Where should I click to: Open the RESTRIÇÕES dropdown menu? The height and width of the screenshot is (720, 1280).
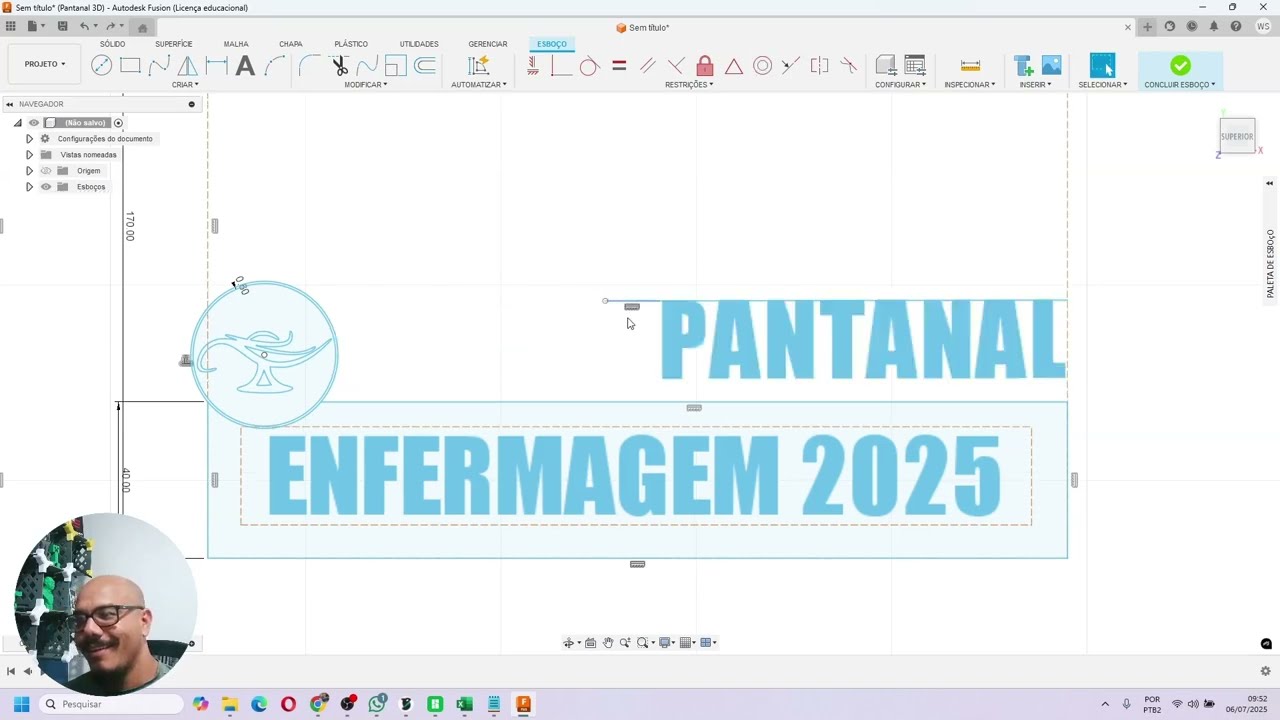pos(689,85)
